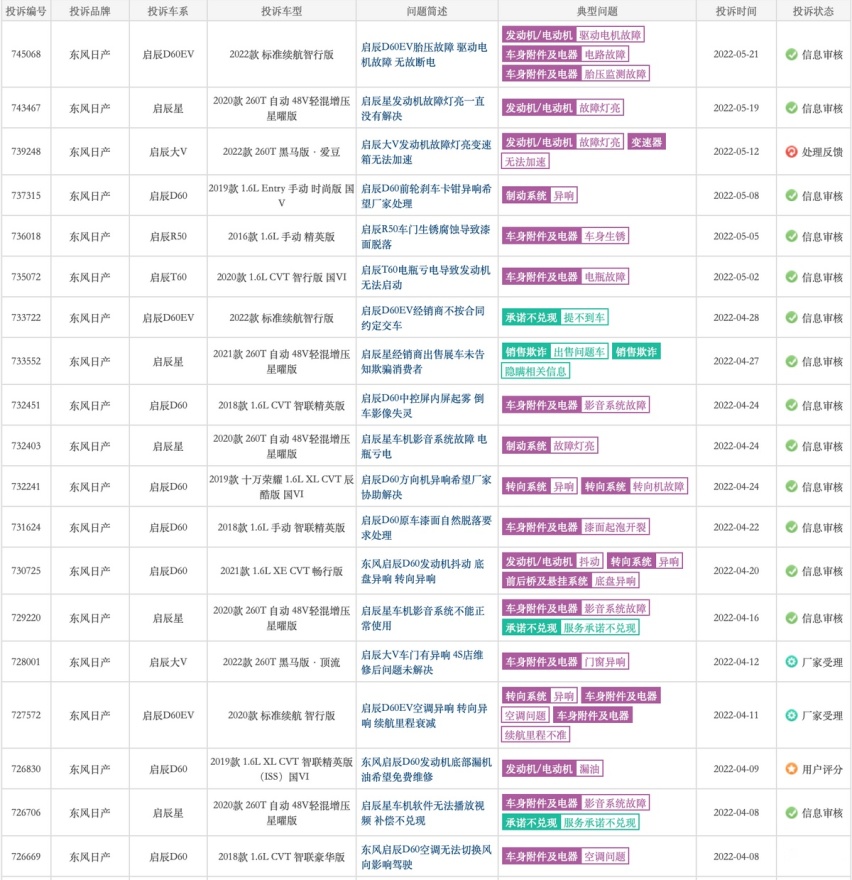Click the '启辰T60' car series cell
Image resolution: width=852 pixels, height=880 pixels.
[168, 277]
